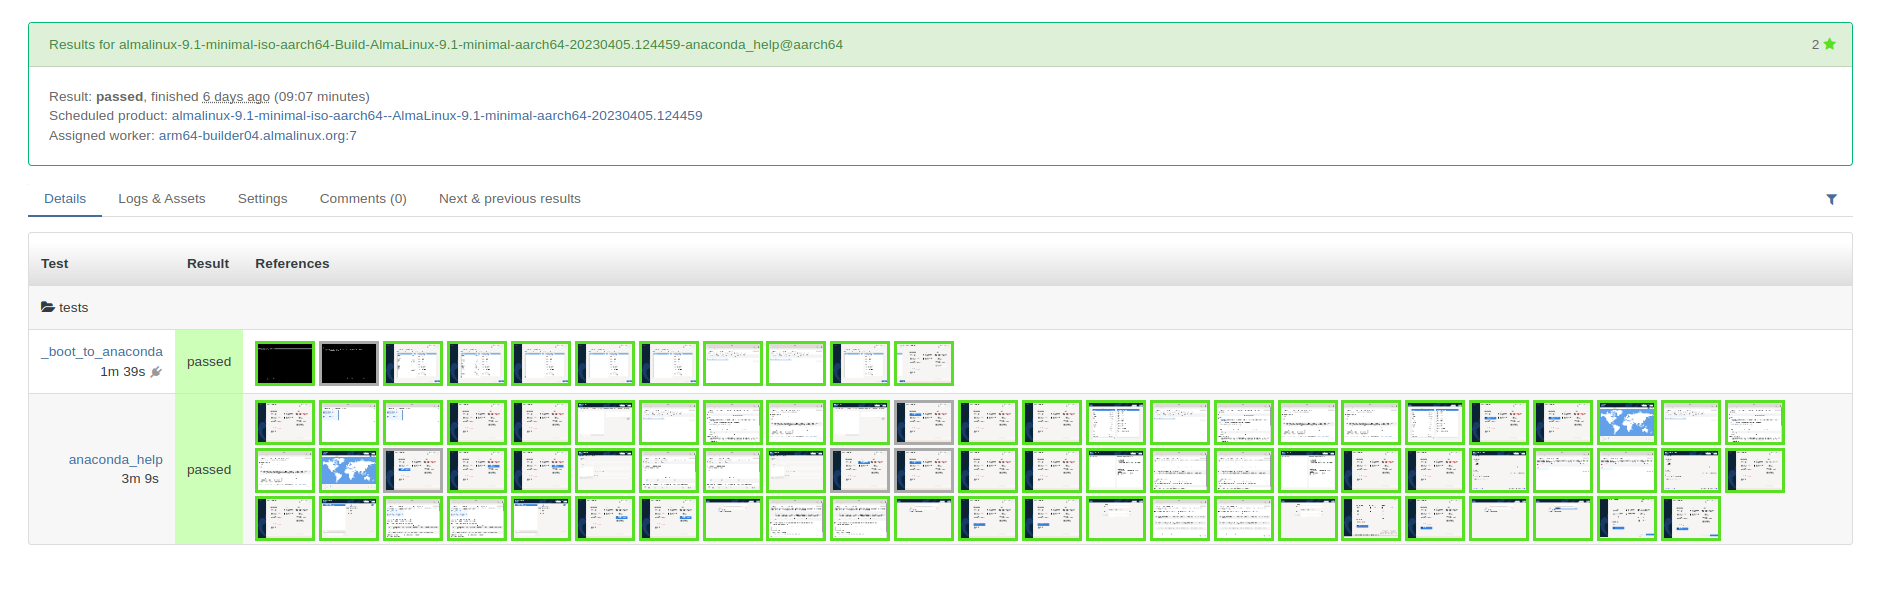The width and height of the screenshot is (1879, 590).
Task: Open the filter funnel icon
Action: (1831, 199)
